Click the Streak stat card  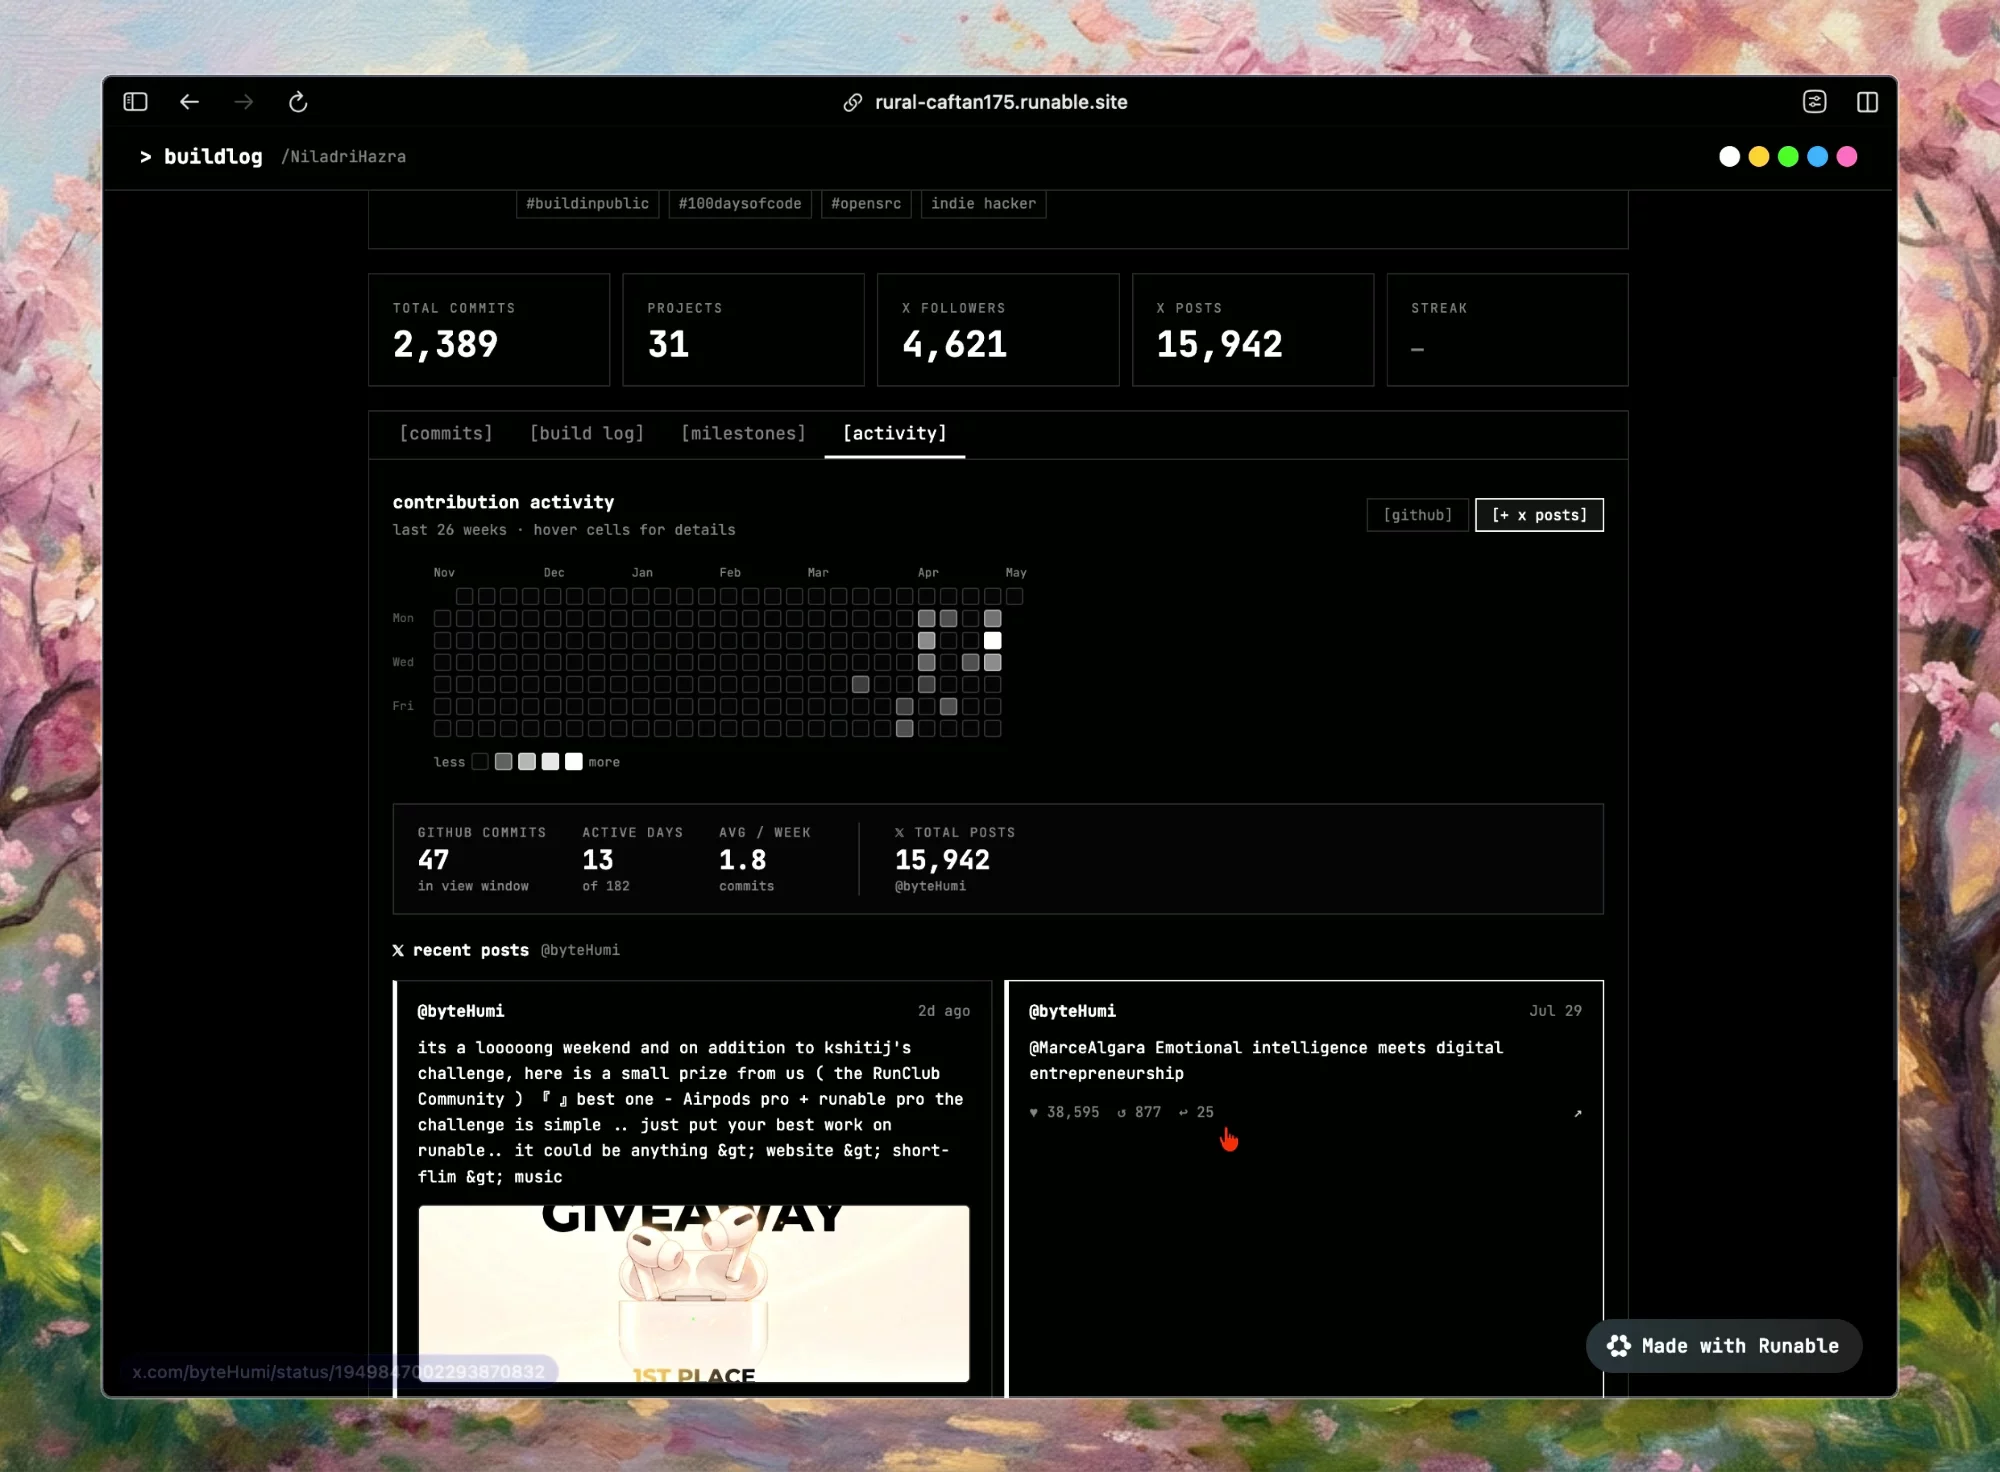point(1507,330)
